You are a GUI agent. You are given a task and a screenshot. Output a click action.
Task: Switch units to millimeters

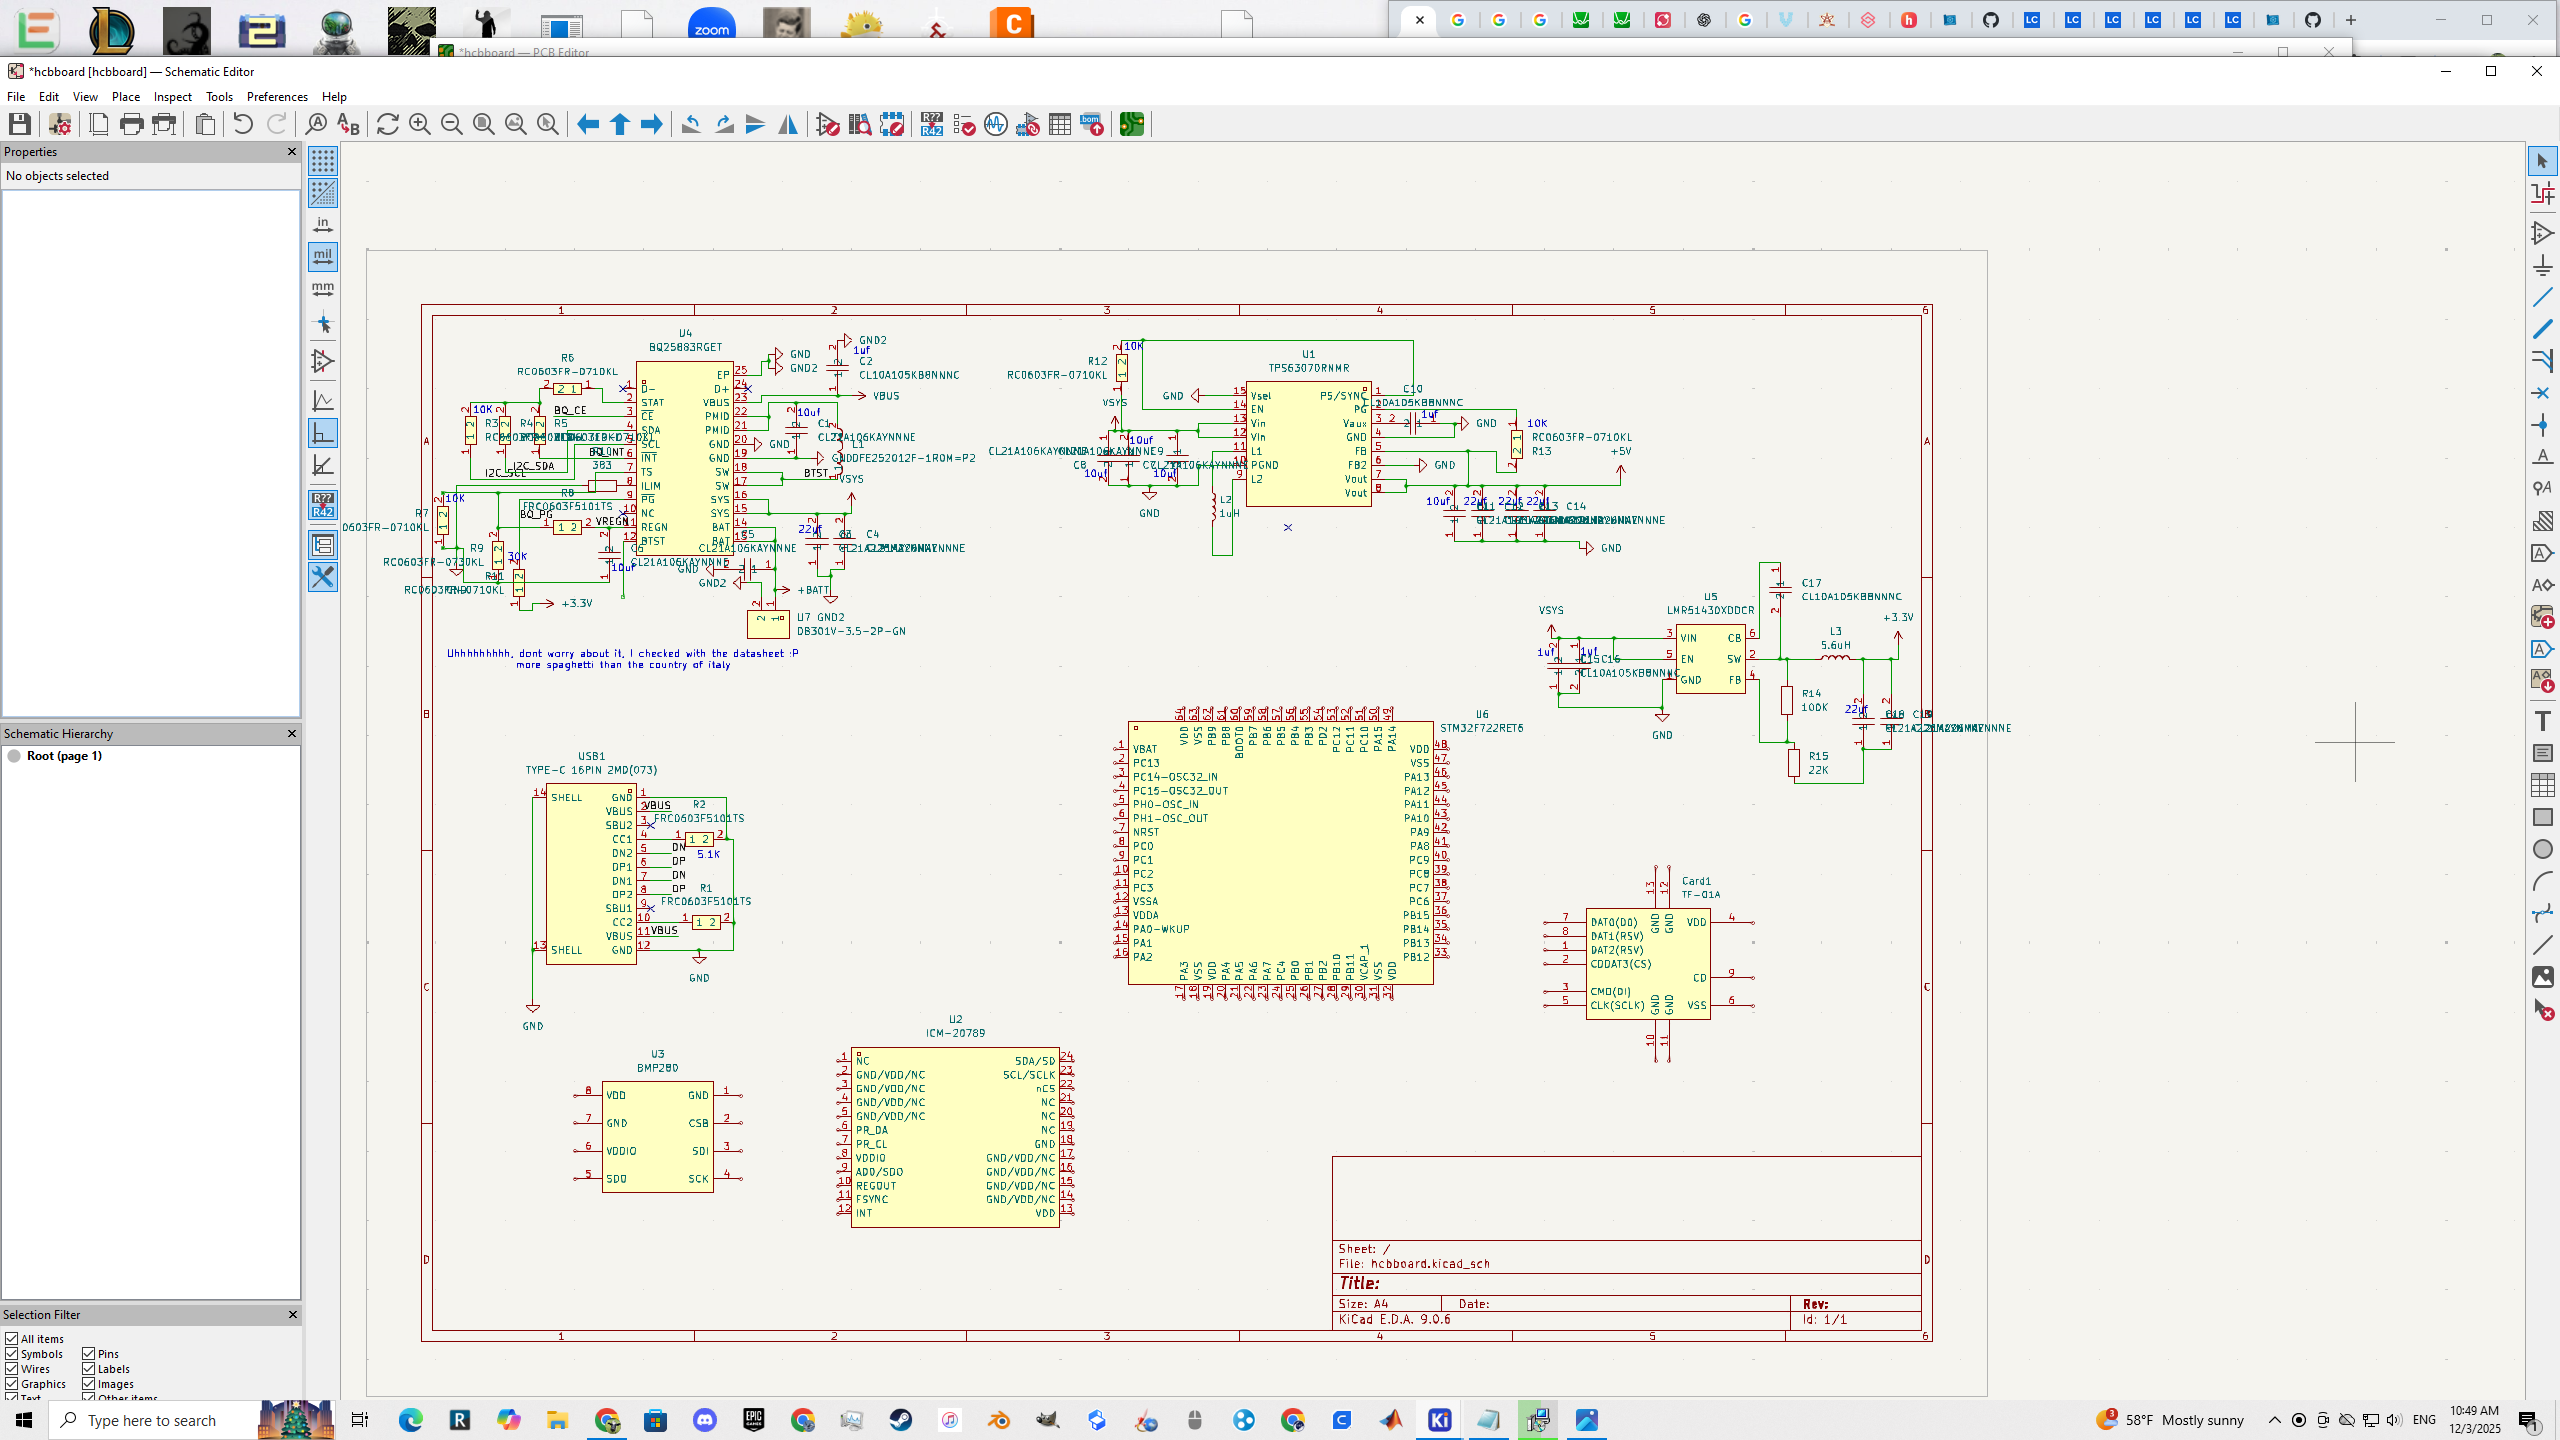[322, 289]
